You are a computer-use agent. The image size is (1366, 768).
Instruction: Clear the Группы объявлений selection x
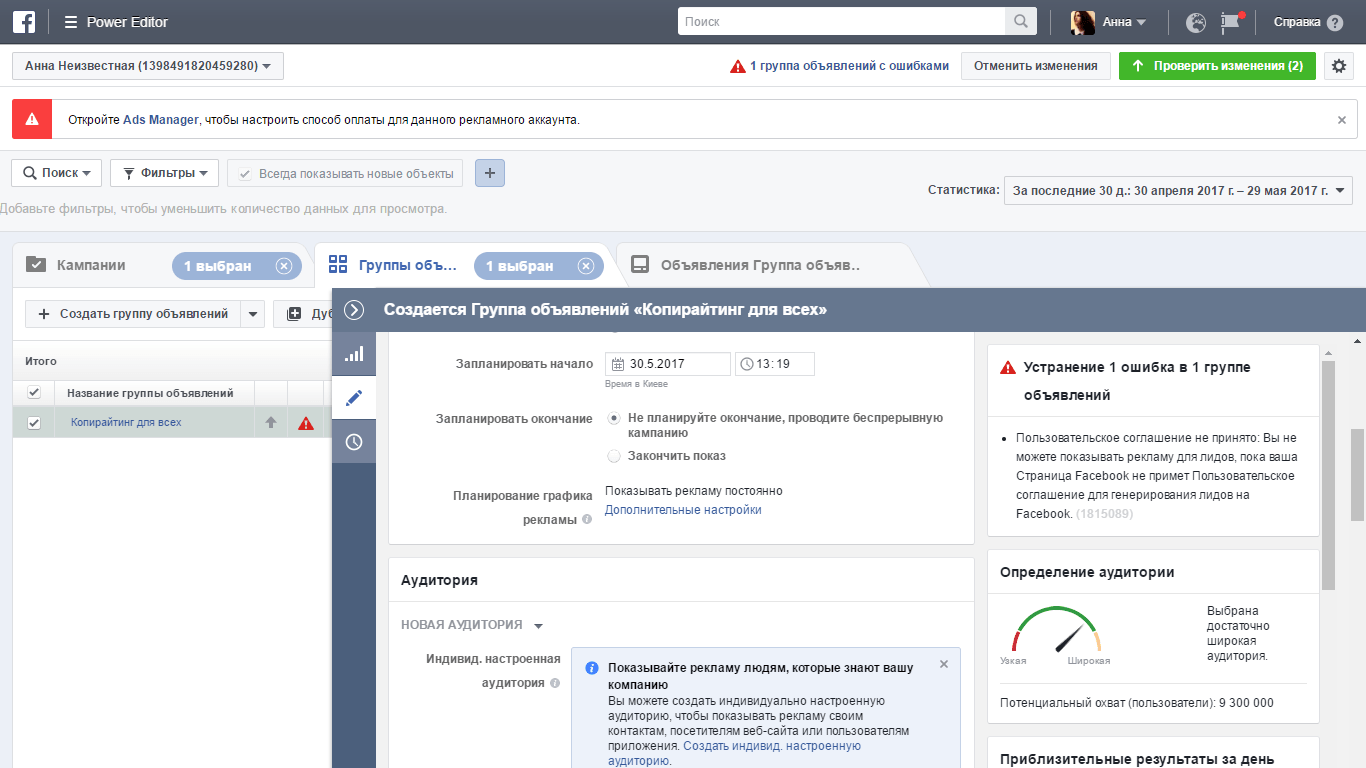point(586,266)
